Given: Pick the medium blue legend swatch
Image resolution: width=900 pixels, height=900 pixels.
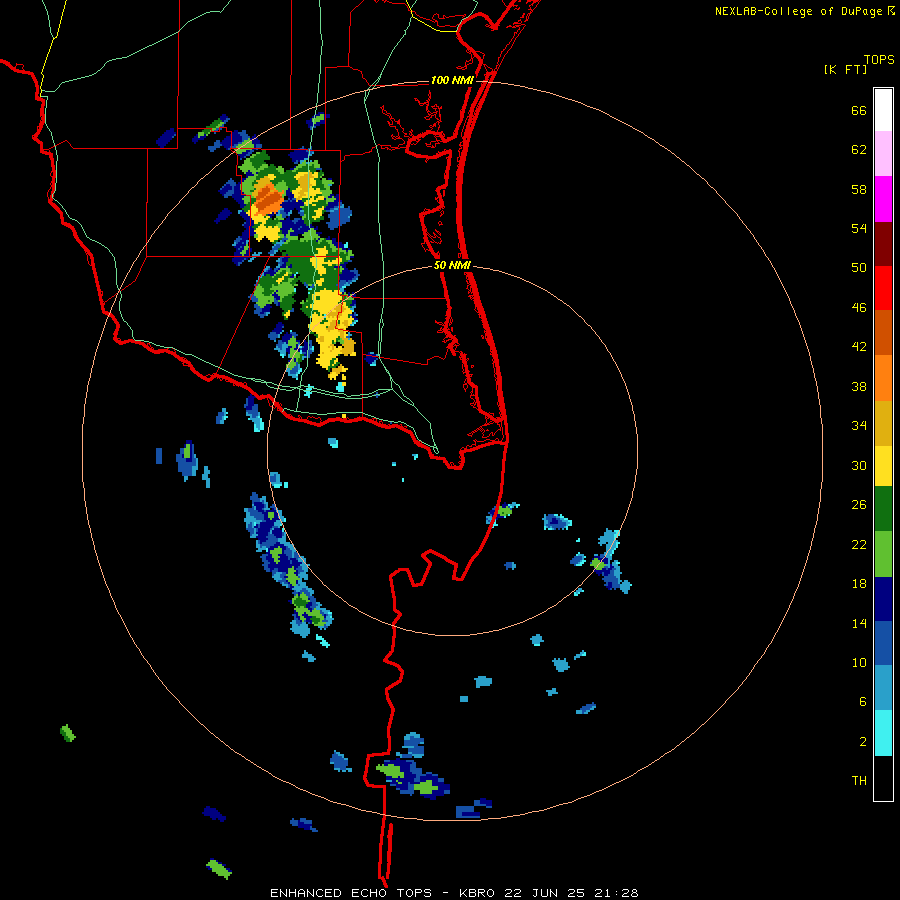Looking at the screenshot, I should pyautogui.click(x=883, y=643).
